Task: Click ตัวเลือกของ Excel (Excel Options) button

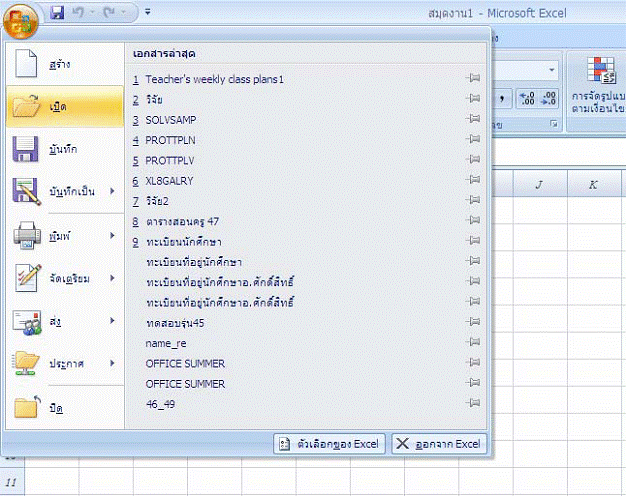Action: click(x=329, y=444)
